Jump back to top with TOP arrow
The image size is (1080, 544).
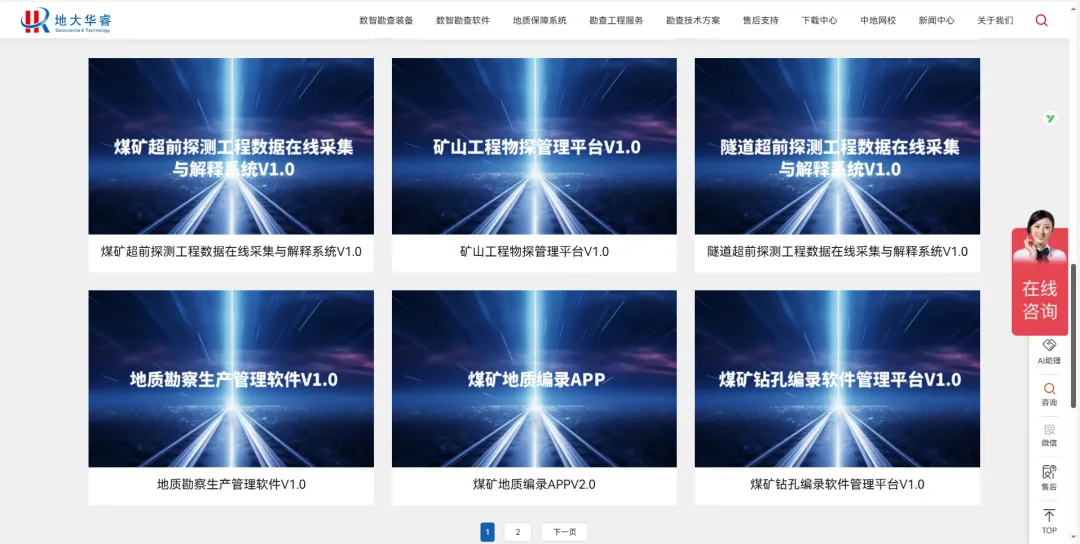1049,521
